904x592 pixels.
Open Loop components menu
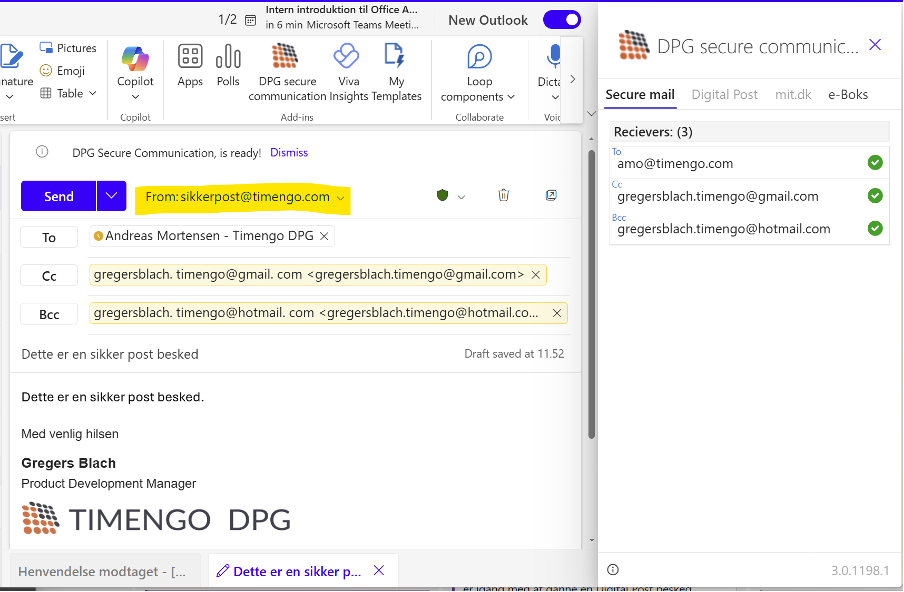coord(478,73)
